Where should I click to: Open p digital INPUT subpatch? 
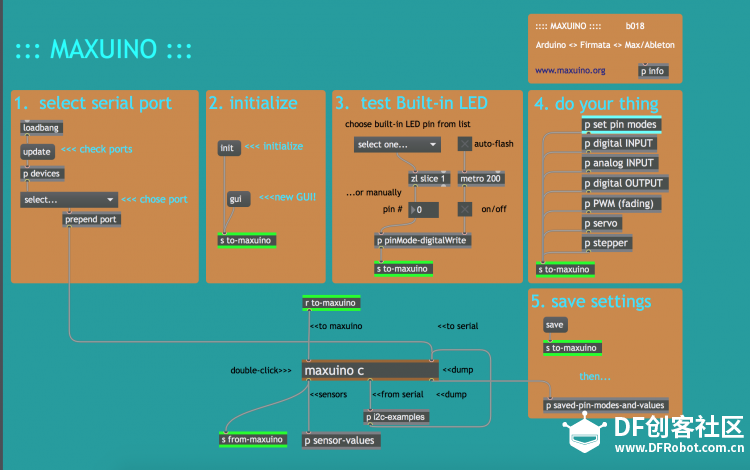(619, 143)
